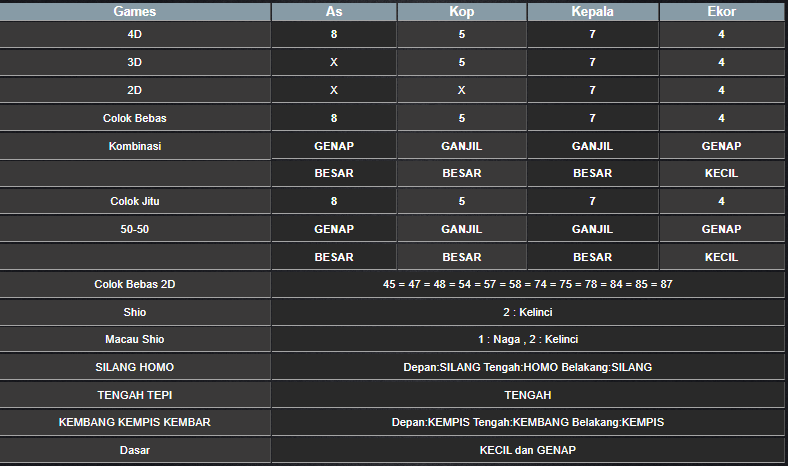
Task: Pick the Kepala value 7 in Colok Bebas row
Action: pos(593,118)
